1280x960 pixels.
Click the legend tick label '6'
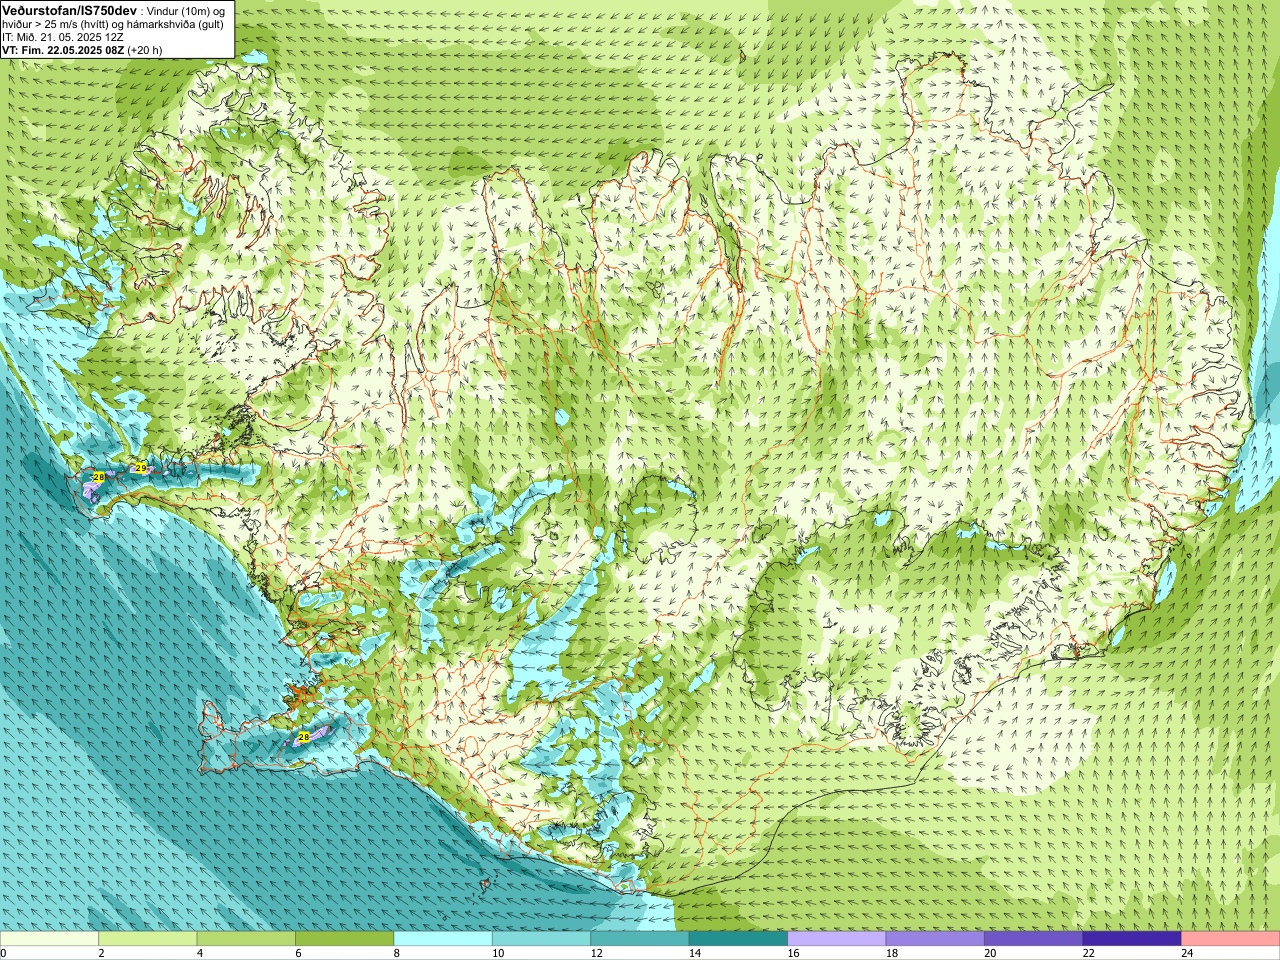pos(298,953)
